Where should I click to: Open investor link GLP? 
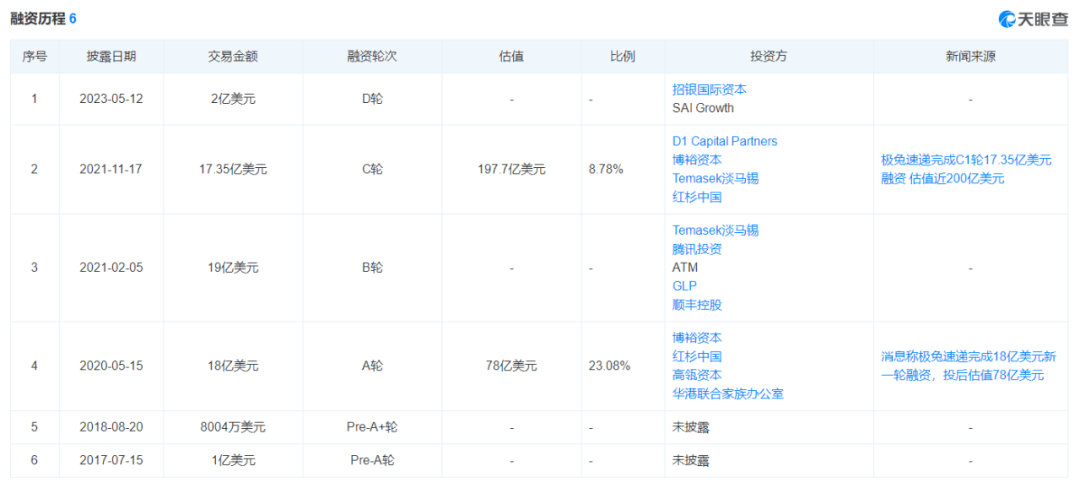coord(685,286)
